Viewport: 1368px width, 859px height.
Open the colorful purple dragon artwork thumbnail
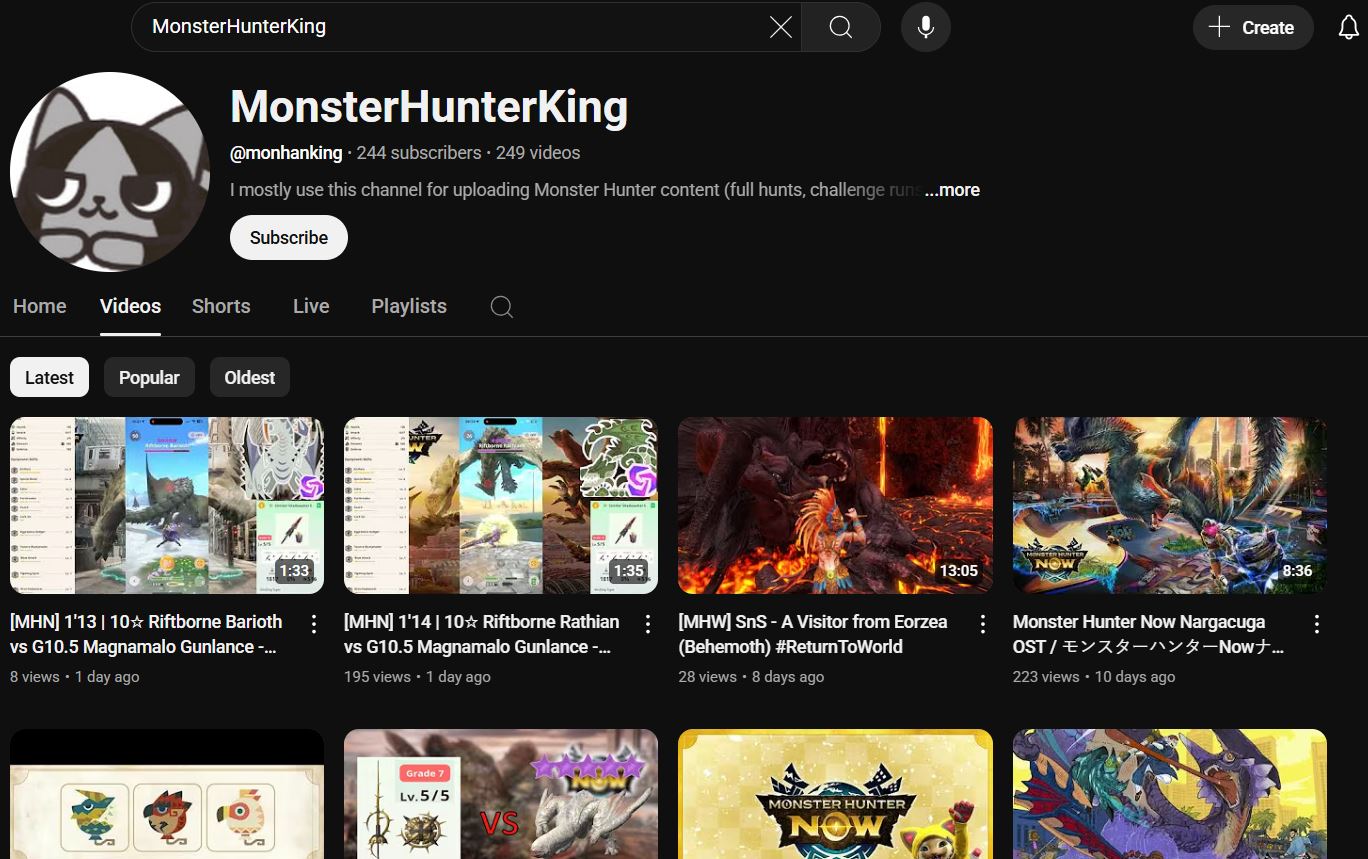point(1170,794)
